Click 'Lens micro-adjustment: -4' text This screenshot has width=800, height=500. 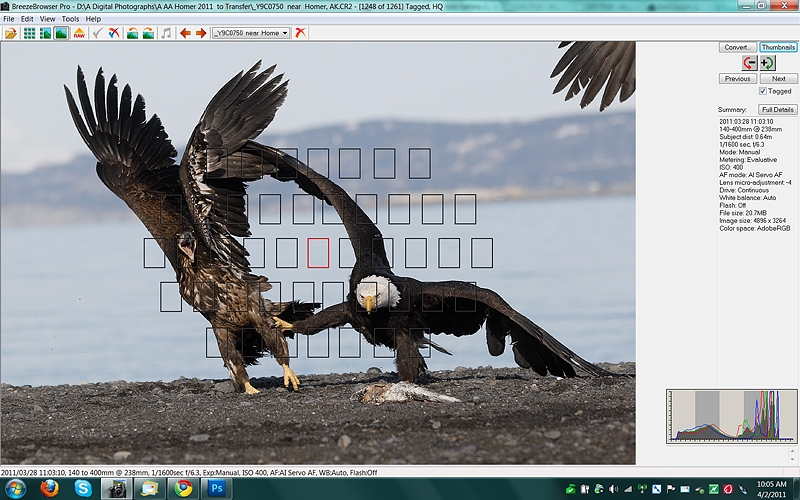[x=755, y=183]
